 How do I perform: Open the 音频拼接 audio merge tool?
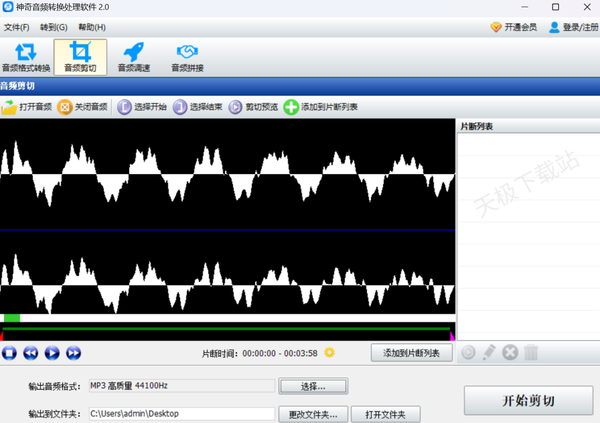coord(186,58)
